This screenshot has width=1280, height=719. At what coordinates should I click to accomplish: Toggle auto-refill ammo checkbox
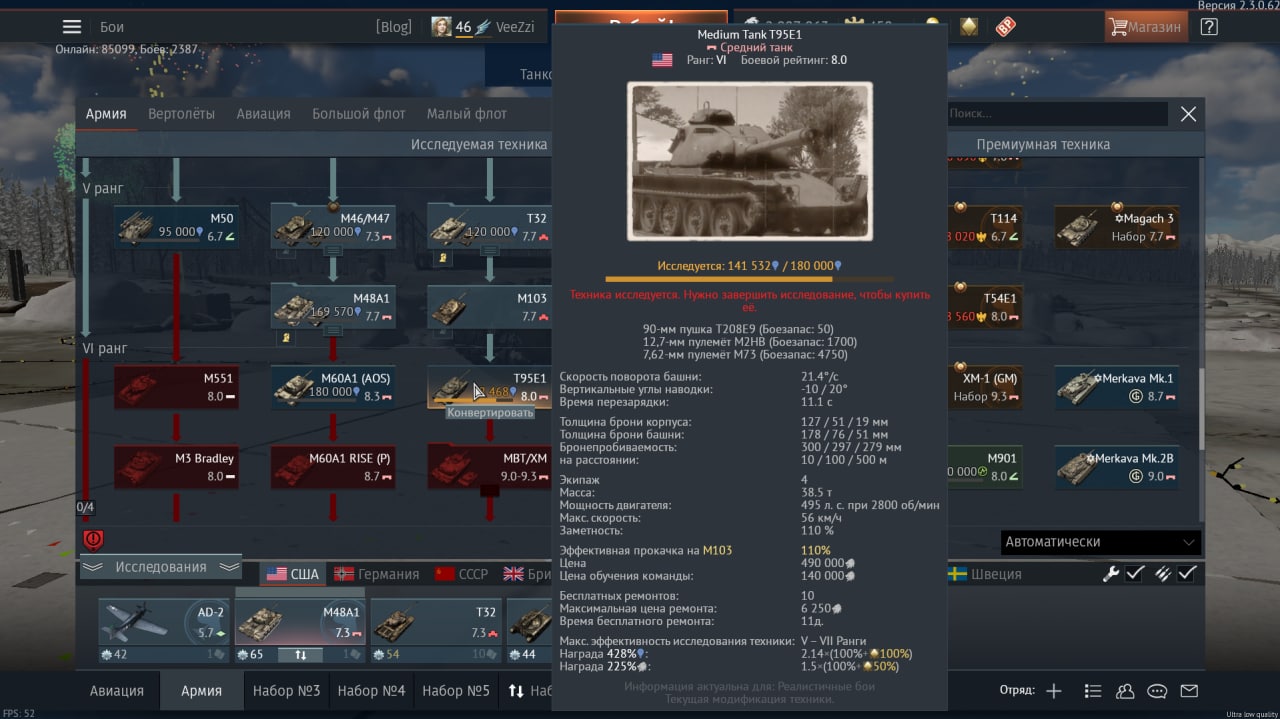pyautogui.click(x=1187, y=574)
